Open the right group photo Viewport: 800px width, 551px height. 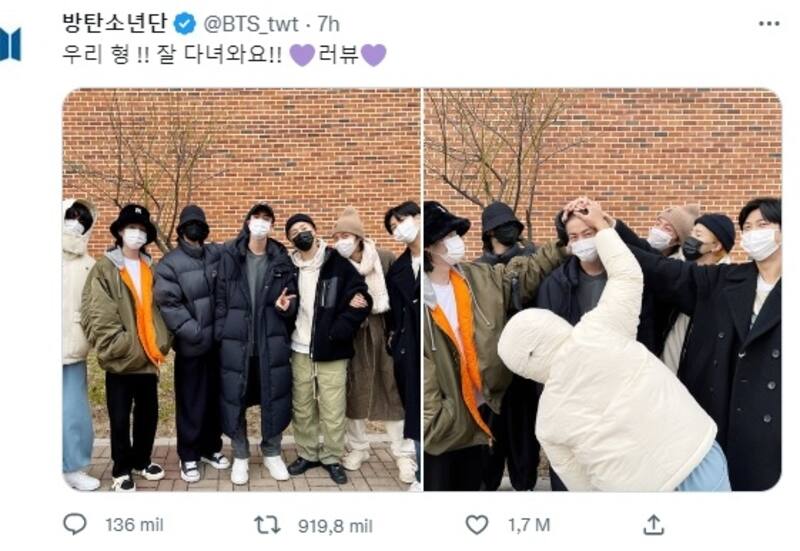point(603,290)
